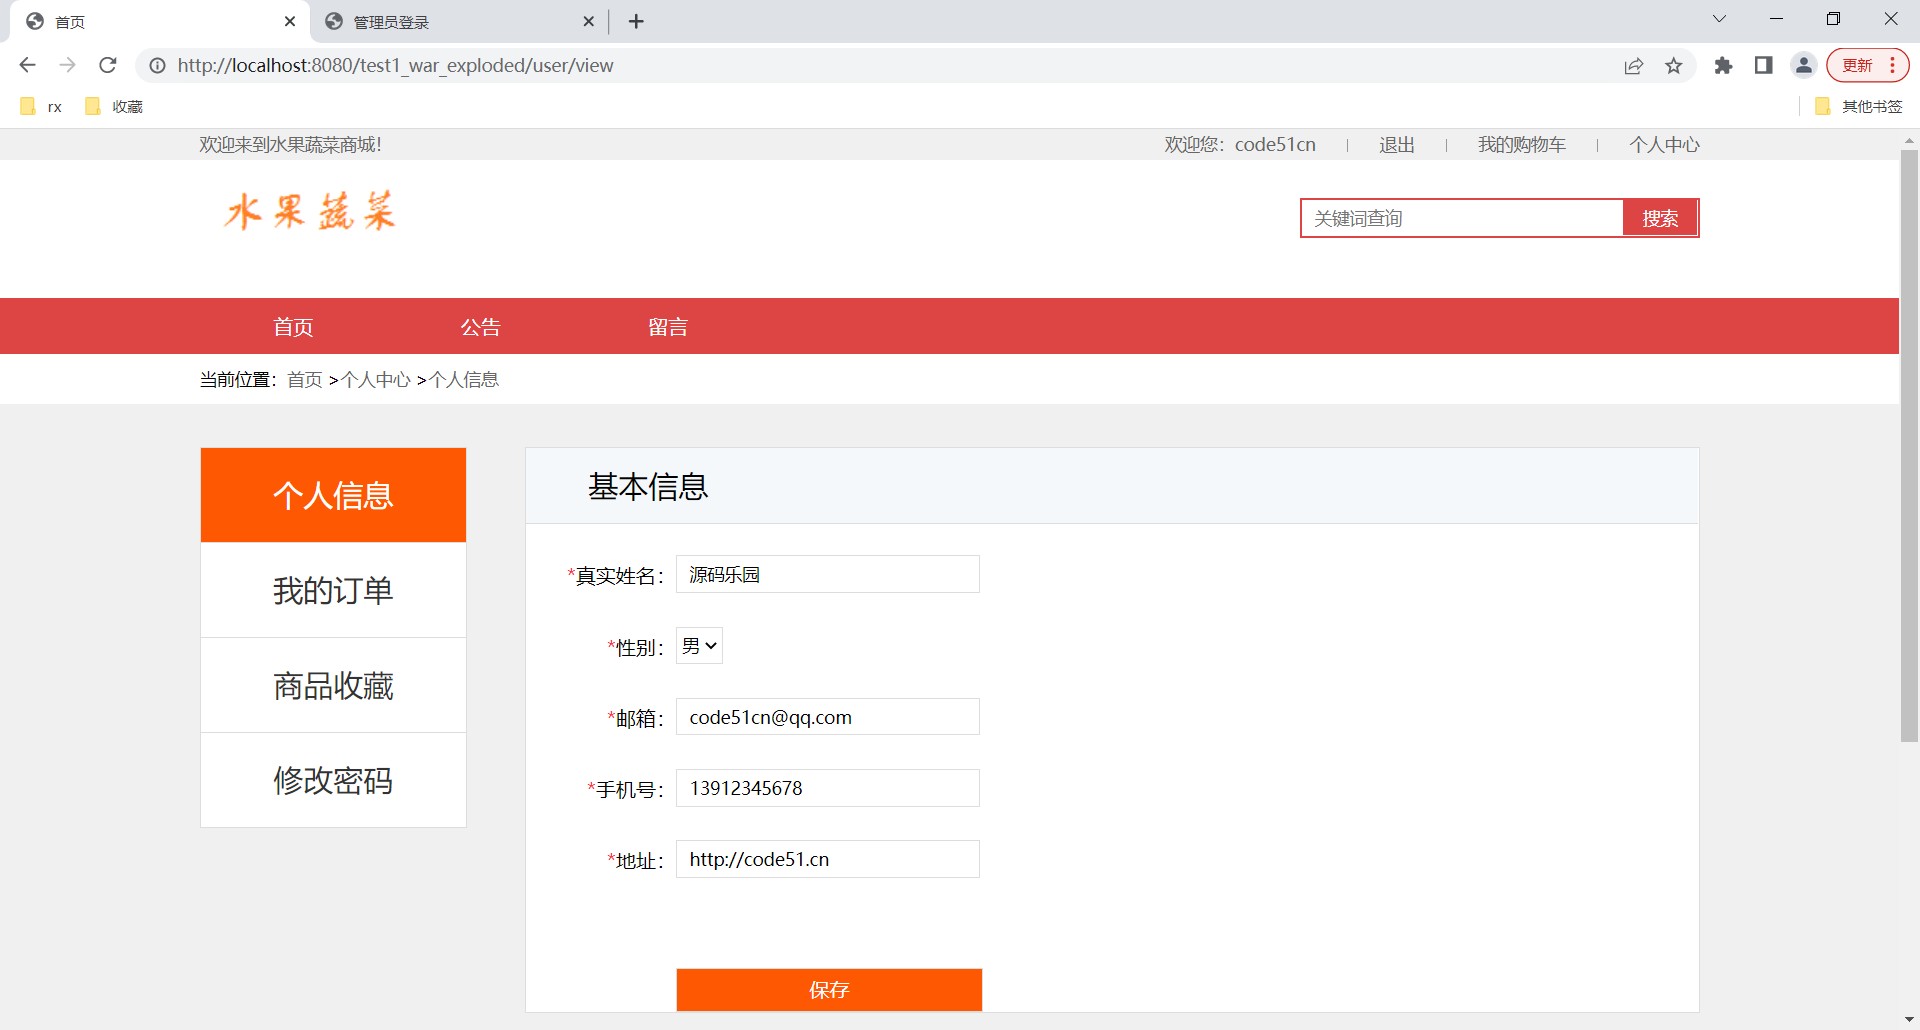Open 我的订单 in the side menu
Viewport: 1920px width, 1030px height.
coord(333,590)
